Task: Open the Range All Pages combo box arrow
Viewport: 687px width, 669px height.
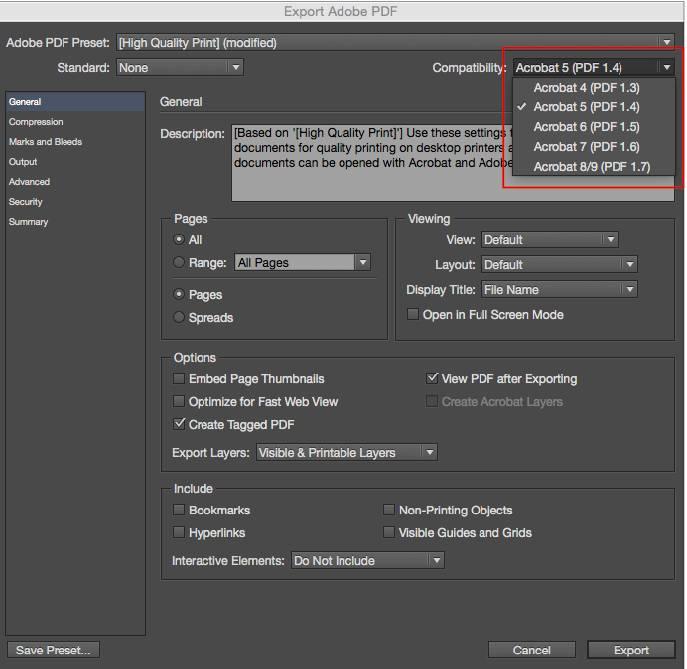Action: click(363, 262)
